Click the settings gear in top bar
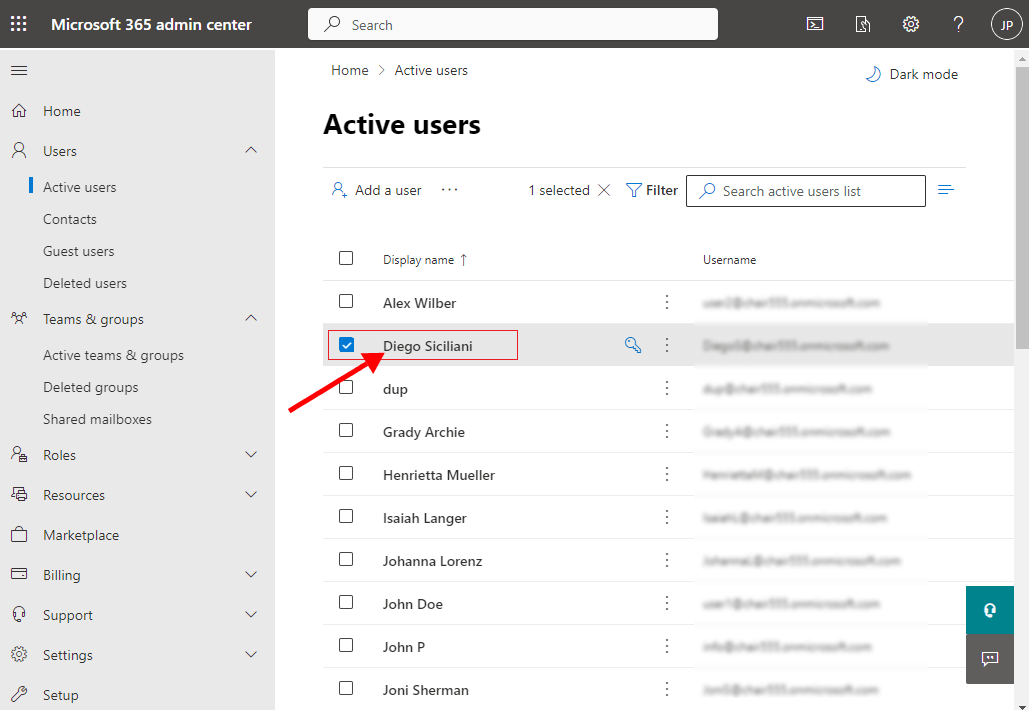This screenshot has height=710, width=1029. pyautogui.click(x=910, y=24)
